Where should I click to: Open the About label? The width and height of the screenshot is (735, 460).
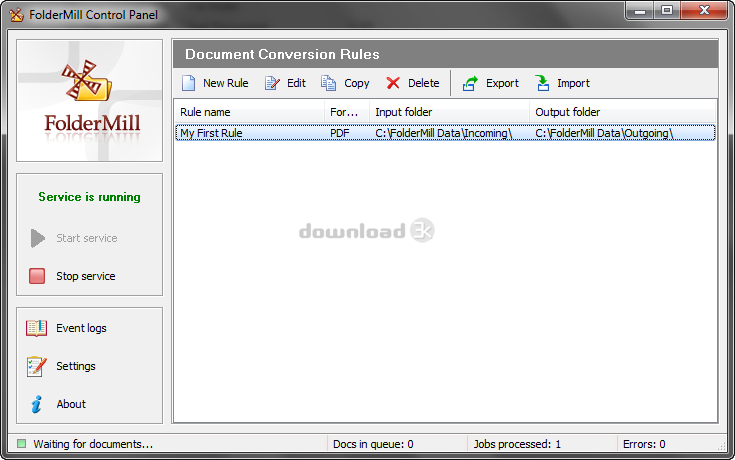click(71, 404)
